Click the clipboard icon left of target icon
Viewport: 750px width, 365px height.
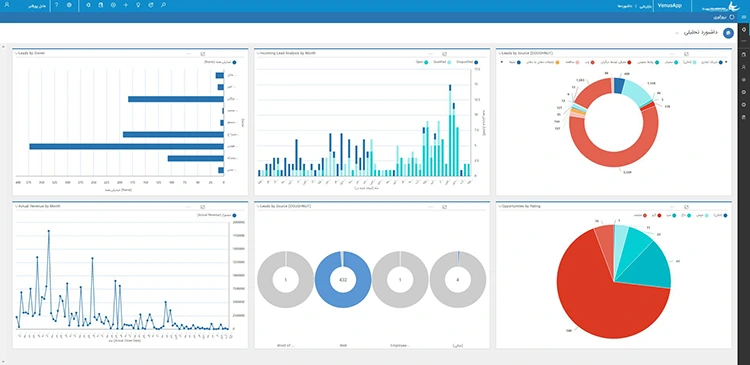(x=100, y=5)
